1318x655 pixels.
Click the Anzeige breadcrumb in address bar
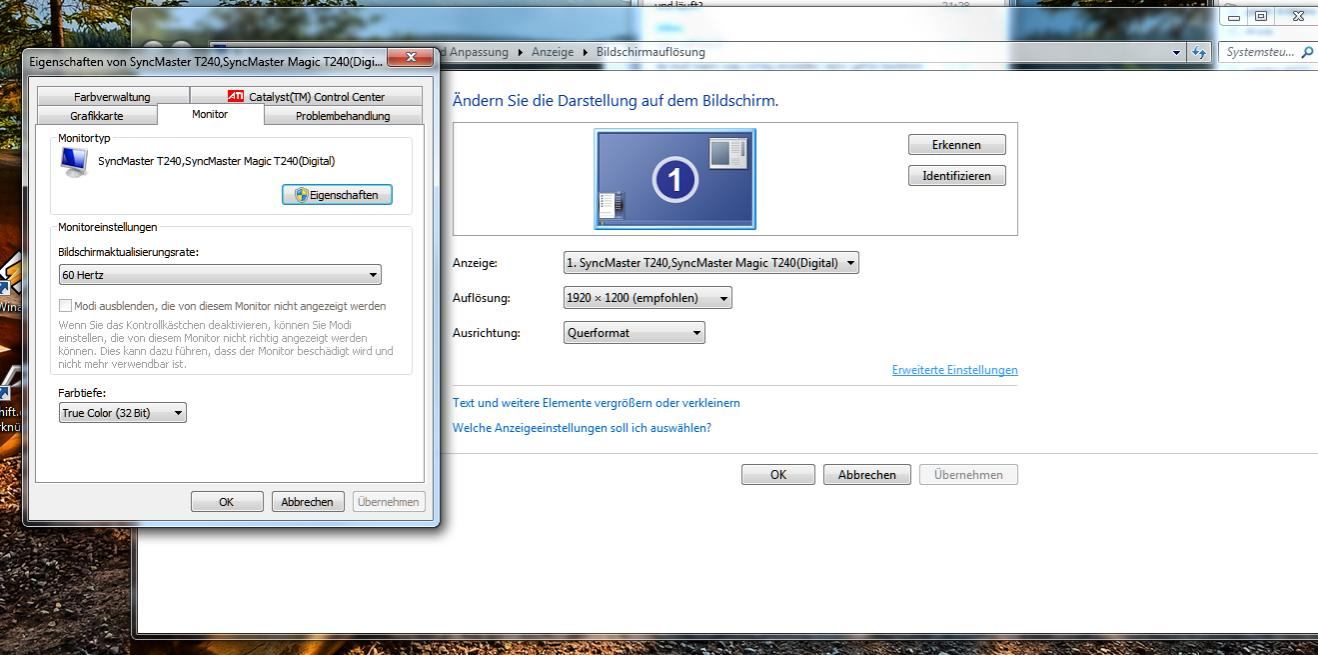[552, 52]
